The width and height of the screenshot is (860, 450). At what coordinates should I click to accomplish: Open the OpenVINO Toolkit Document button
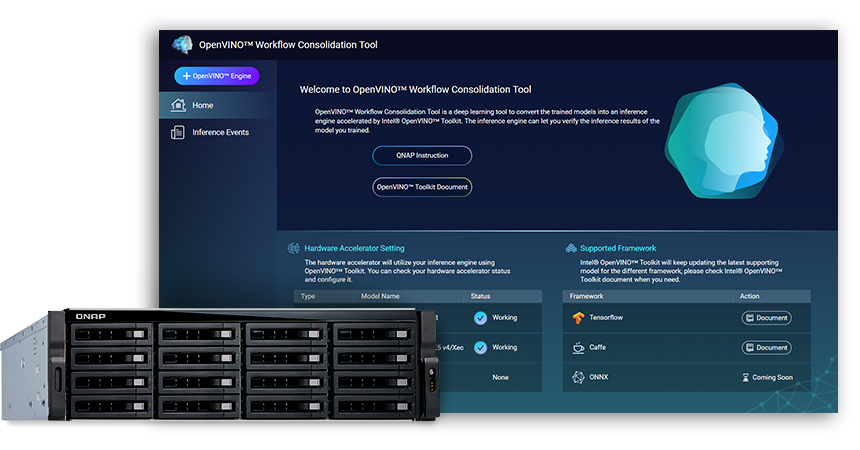coord(421,187)
